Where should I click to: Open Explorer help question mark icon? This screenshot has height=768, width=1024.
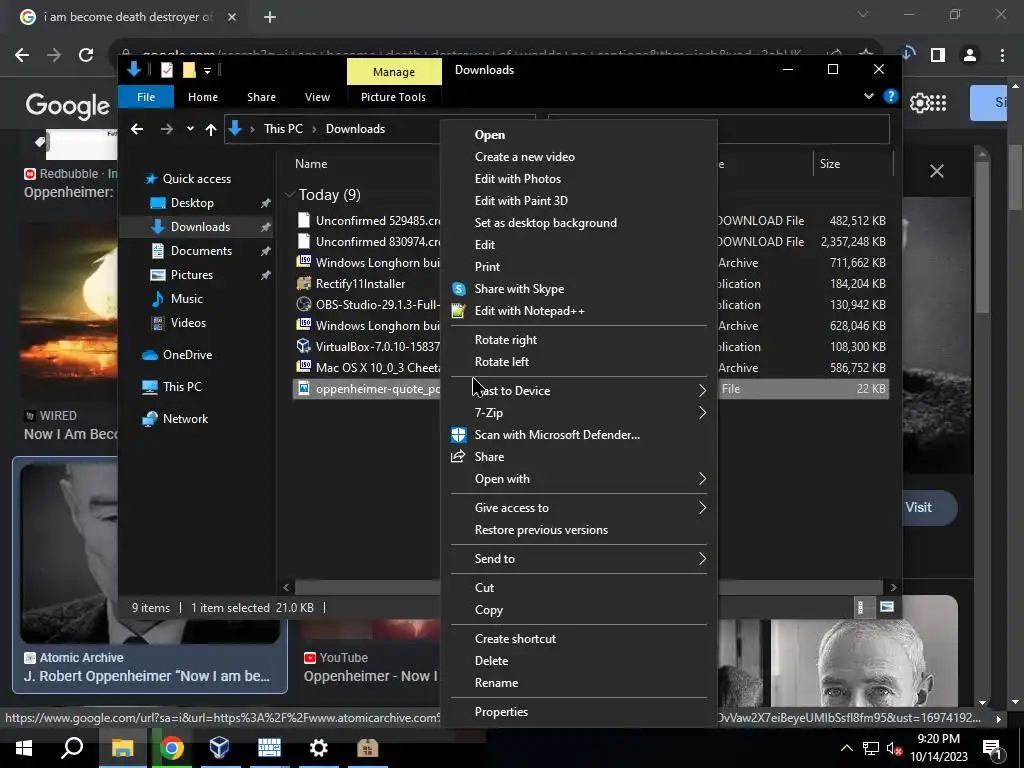click(891, 97)
